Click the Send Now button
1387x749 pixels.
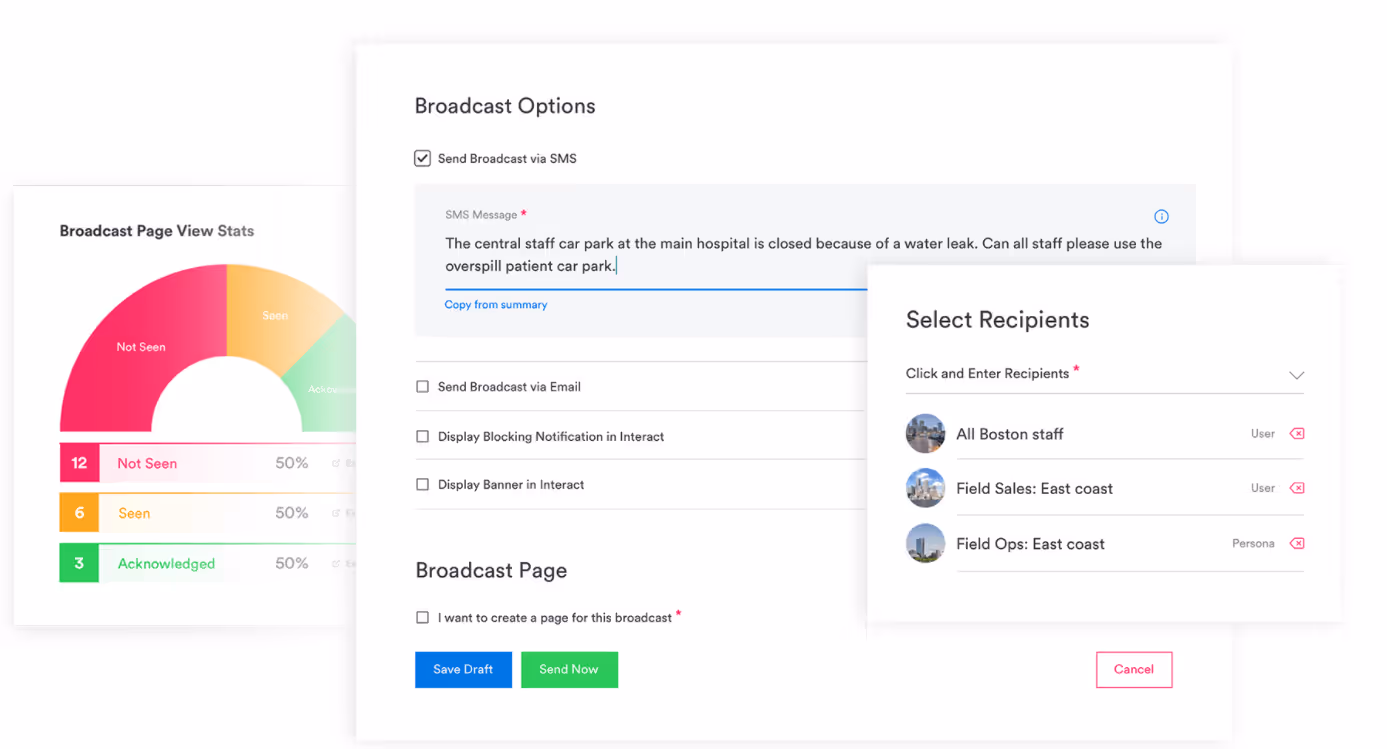point(569,669)
